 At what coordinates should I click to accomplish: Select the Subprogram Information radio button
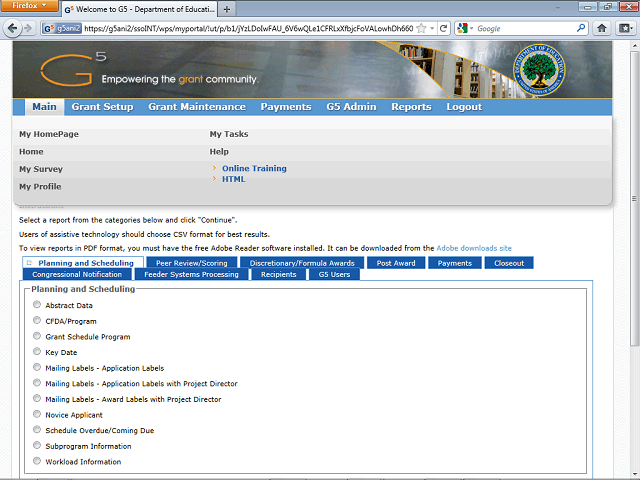(37, 445)
